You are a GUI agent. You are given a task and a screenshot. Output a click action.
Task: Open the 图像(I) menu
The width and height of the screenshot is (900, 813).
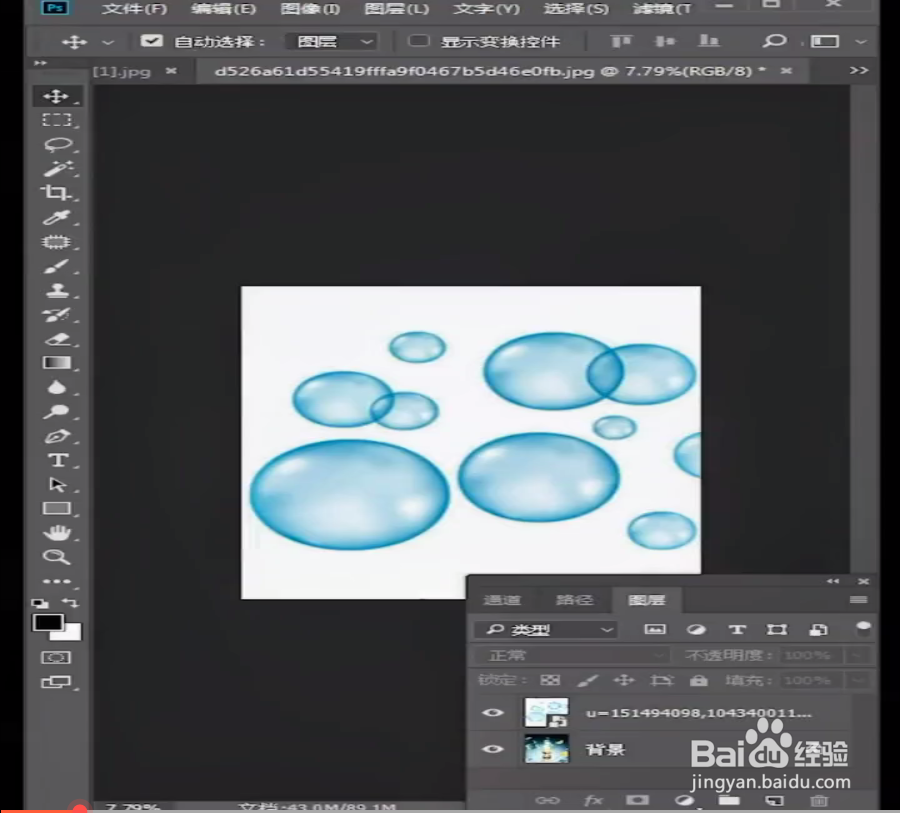click(310, 9)
